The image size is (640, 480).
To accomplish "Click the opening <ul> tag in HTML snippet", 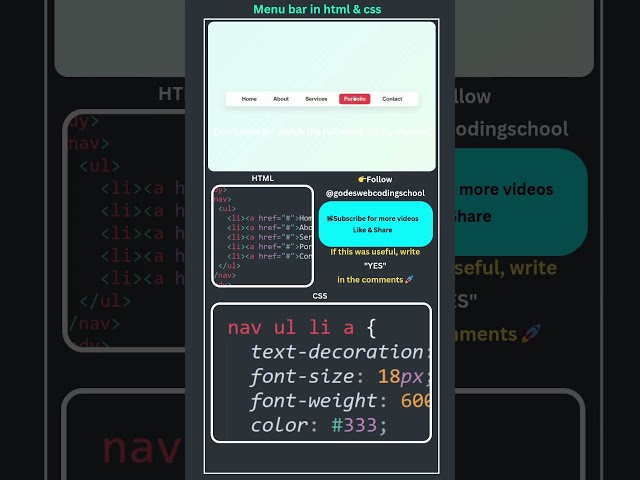I will tap(227, 209).
